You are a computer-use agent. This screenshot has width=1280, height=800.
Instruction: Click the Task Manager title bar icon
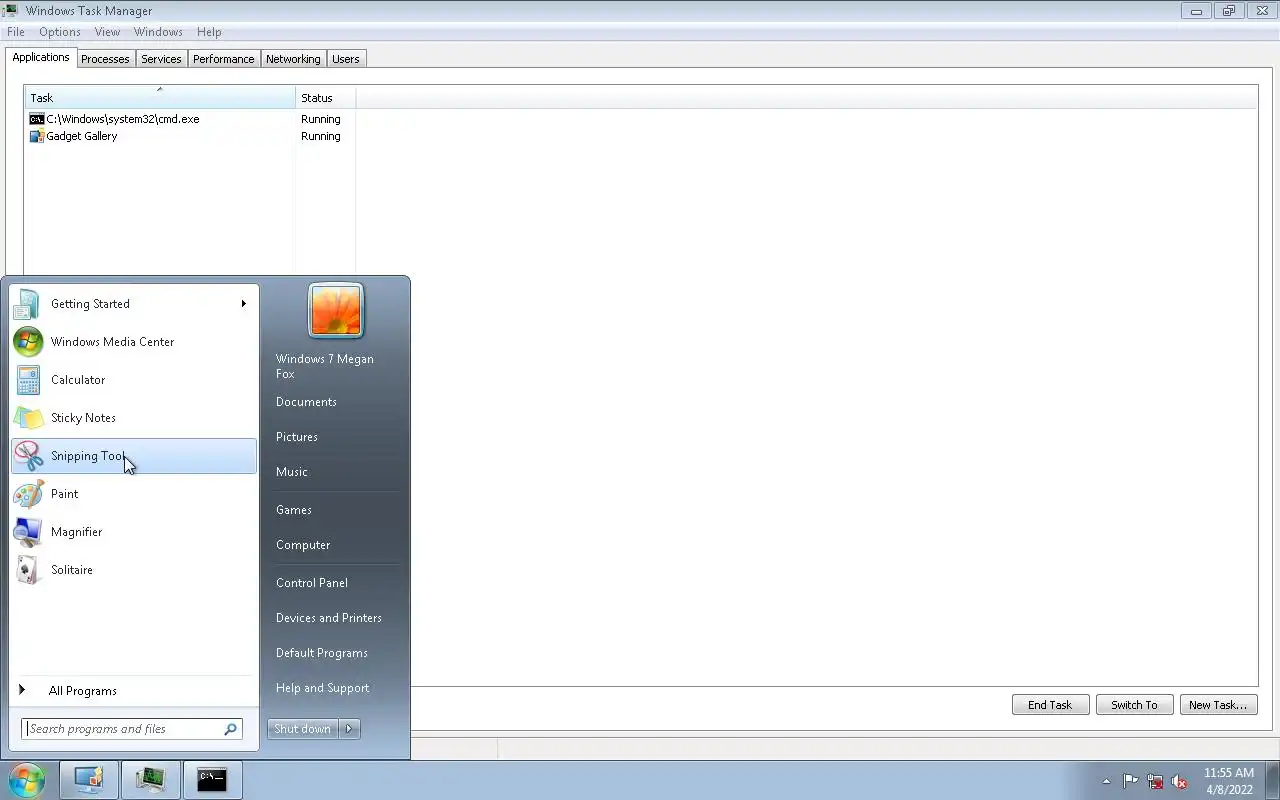[x=10, y=11]
